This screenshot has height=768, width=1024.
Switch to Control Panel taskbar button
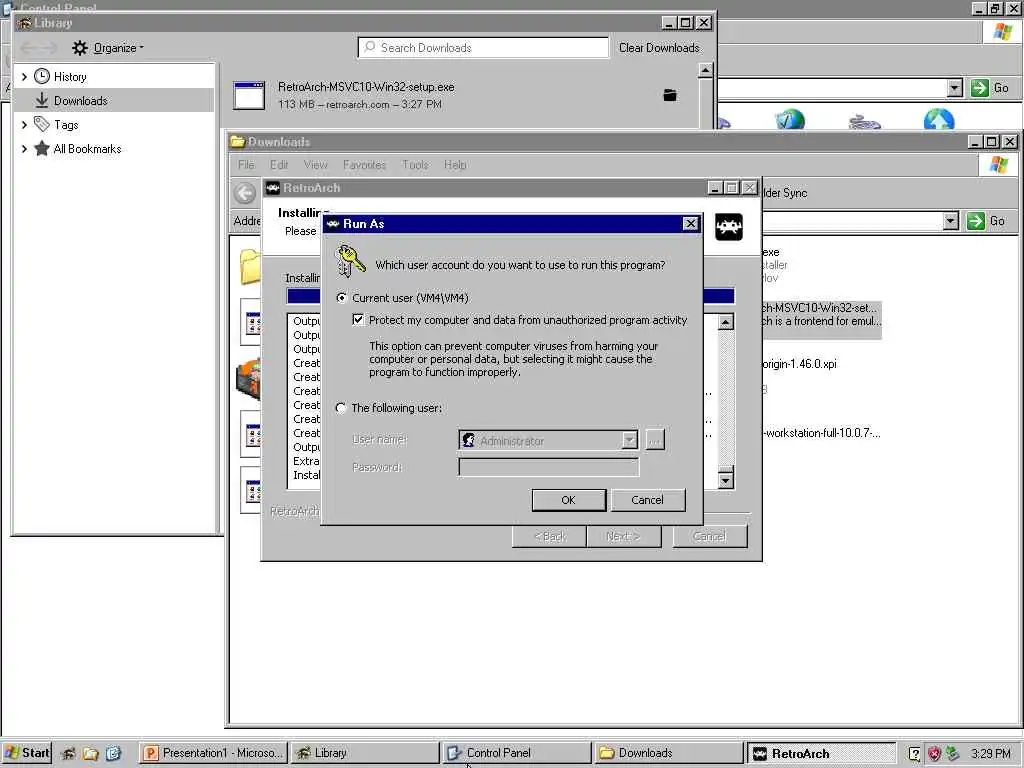coord(516,753)
